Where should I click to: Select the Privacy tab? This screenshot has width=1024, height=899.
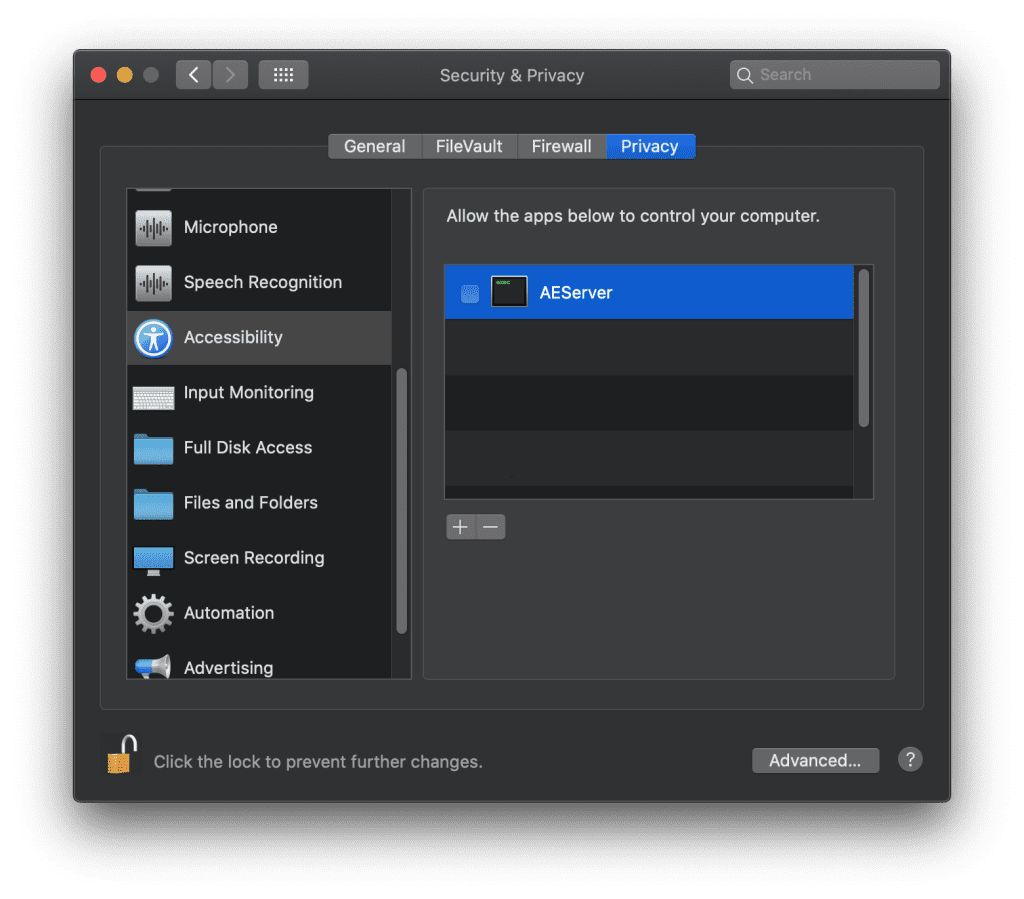650,146
